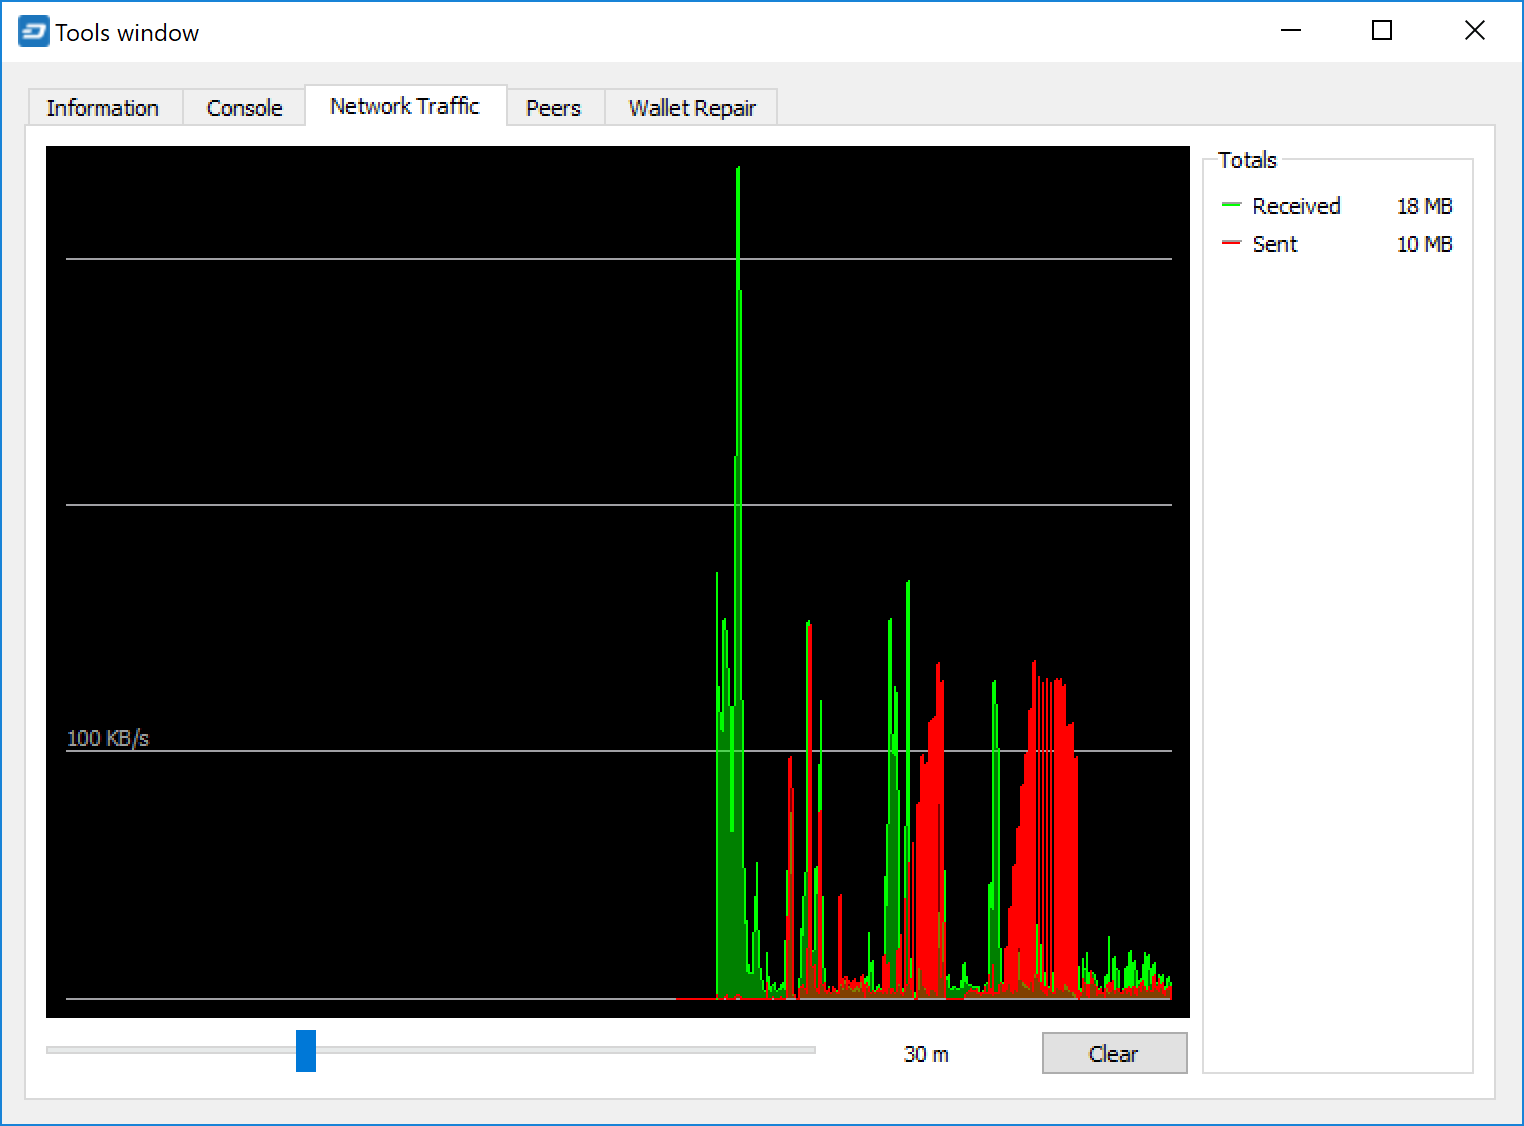Click the 30 m time range label

point(926,1054)
